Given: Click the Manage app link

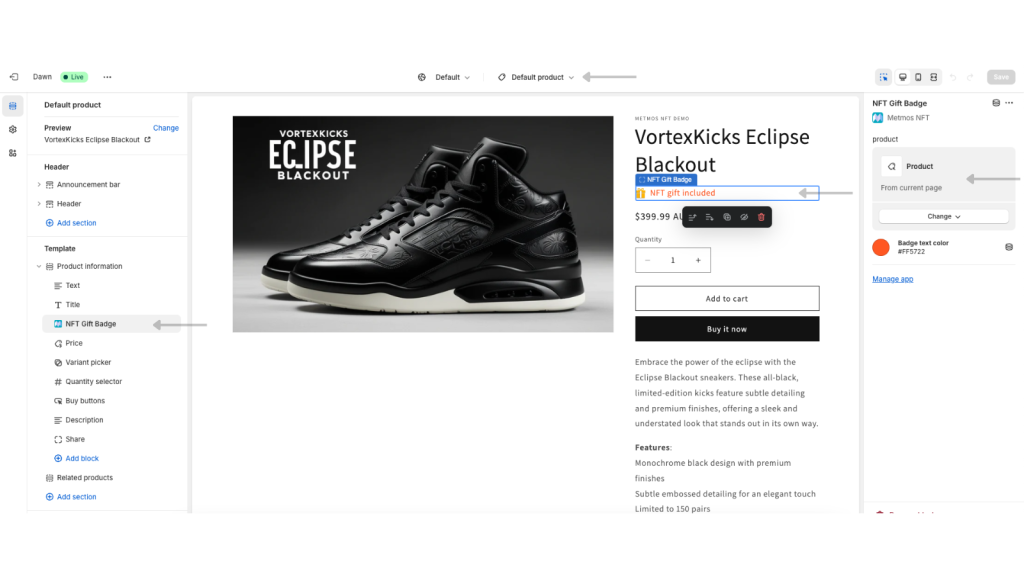Looking at the screenshot, I should [893, 279].
